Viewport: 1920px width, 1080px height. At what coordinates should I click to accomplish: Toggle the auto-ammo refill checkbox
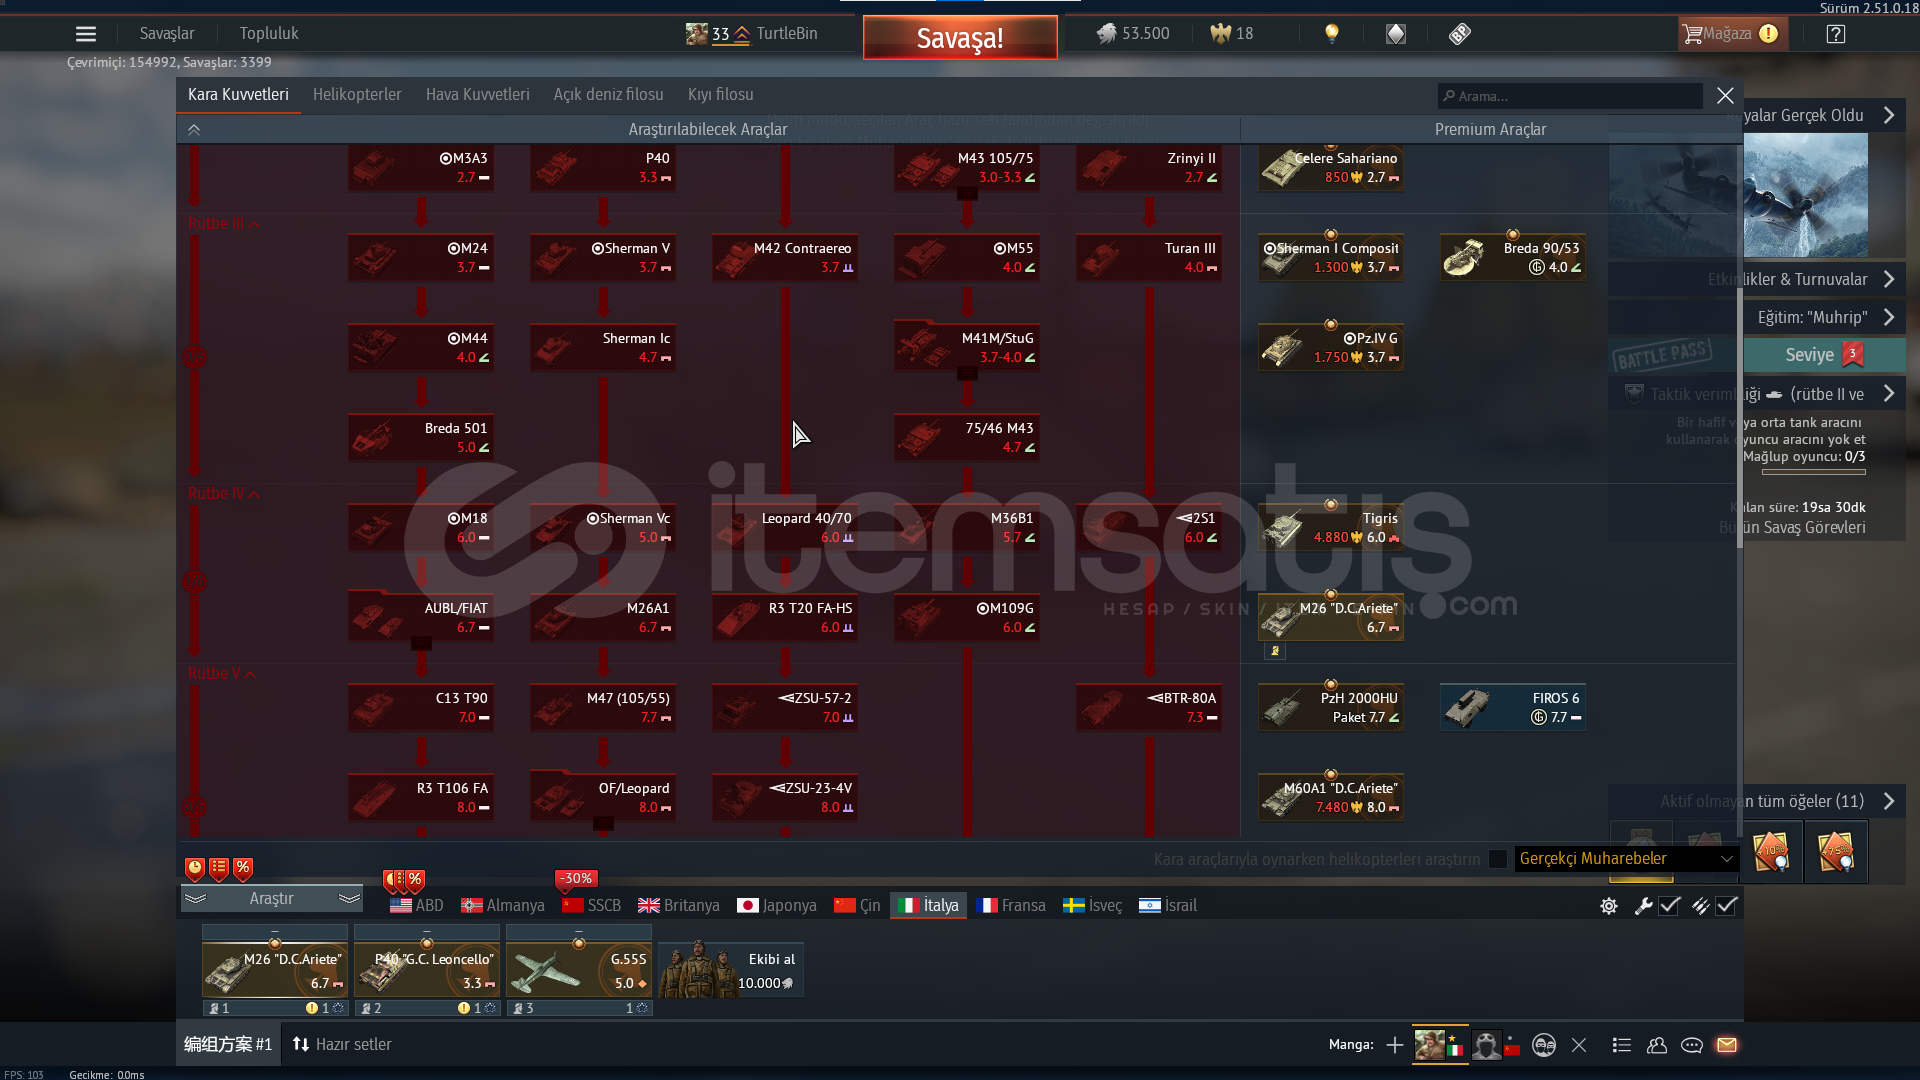click(x=1727, y=906)
